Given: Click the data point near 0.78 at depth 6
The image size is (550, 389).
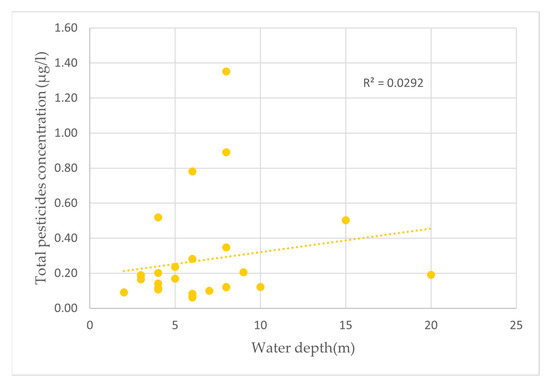Looking at the screenshot, I should (x=192, y=172).
